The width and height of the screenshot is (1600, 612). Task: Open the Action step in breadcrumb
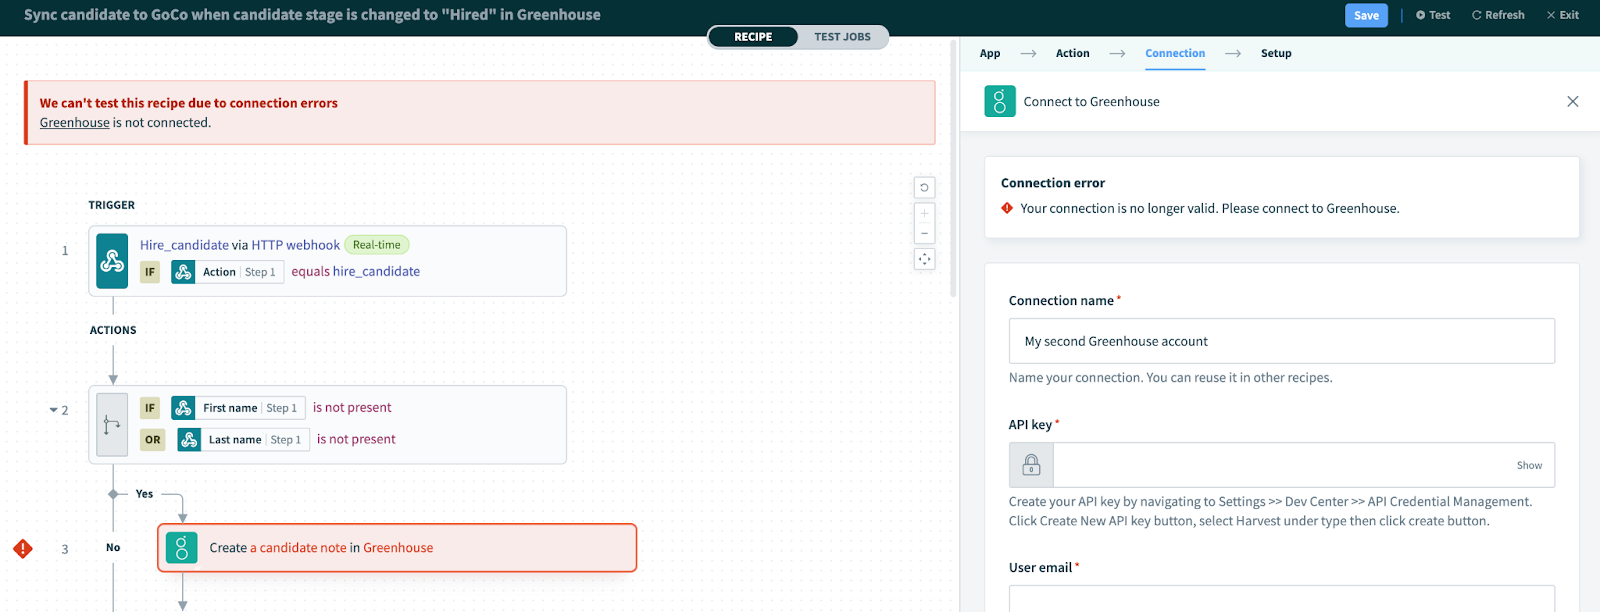click(1073, 53)
